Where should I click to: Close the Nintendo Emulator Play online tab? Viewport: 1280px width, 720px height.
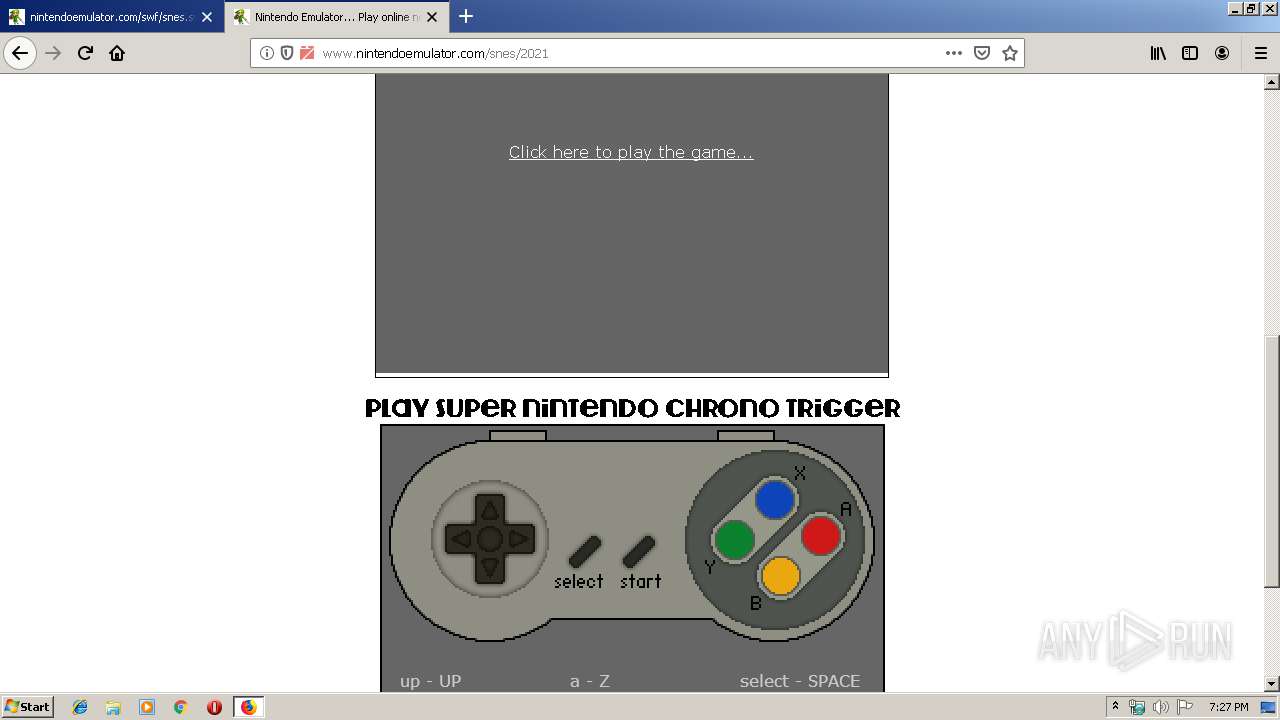click(x=432, y=17)
